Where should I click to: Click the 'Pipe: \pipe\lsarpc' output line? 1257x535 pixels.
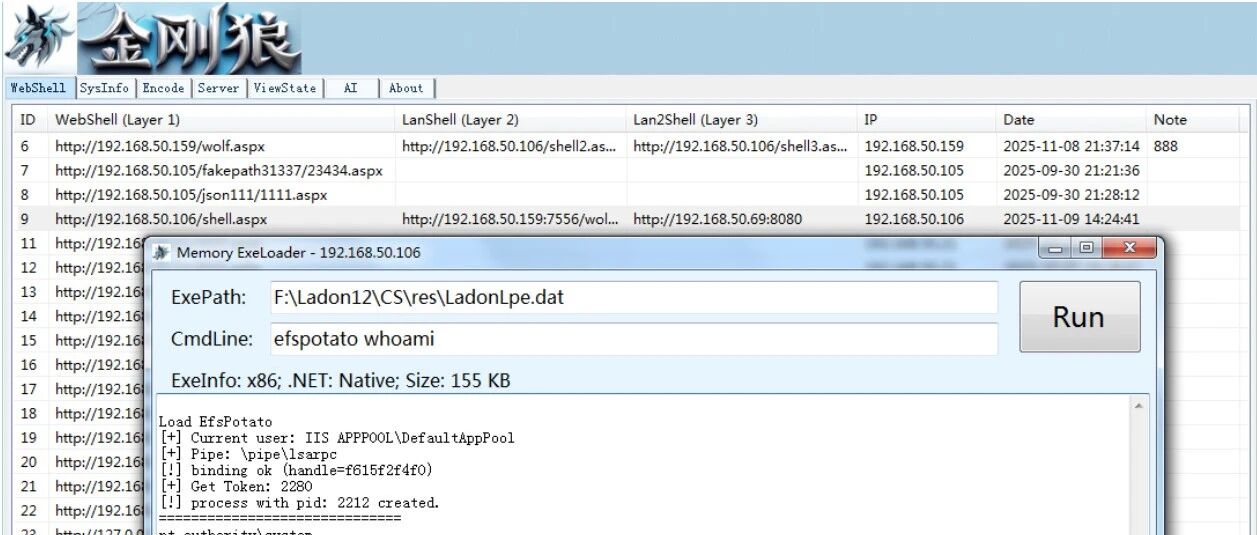coord(248,454)
